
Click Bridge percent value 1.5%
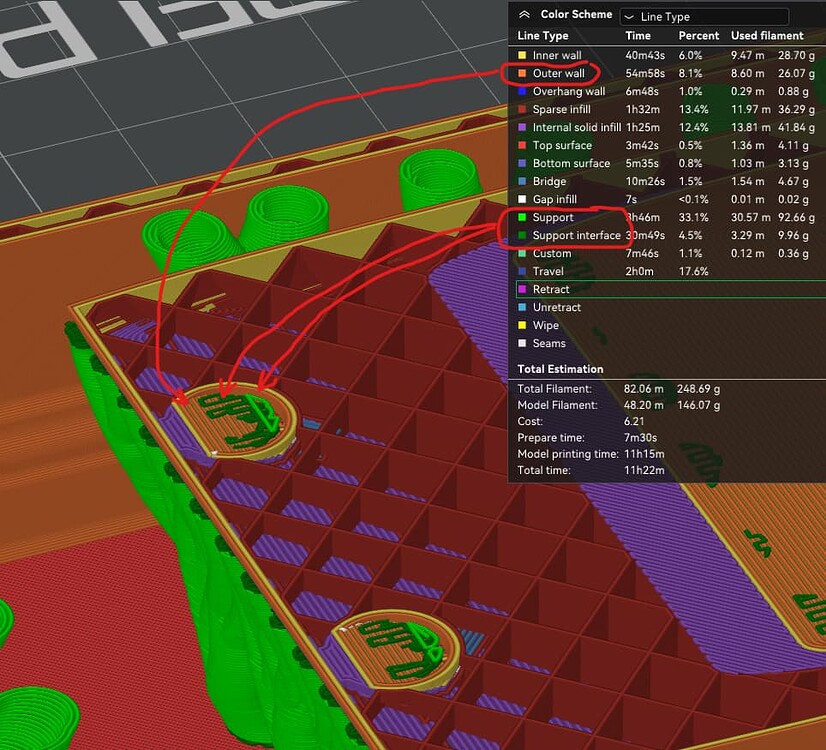[x=690, y=182]
